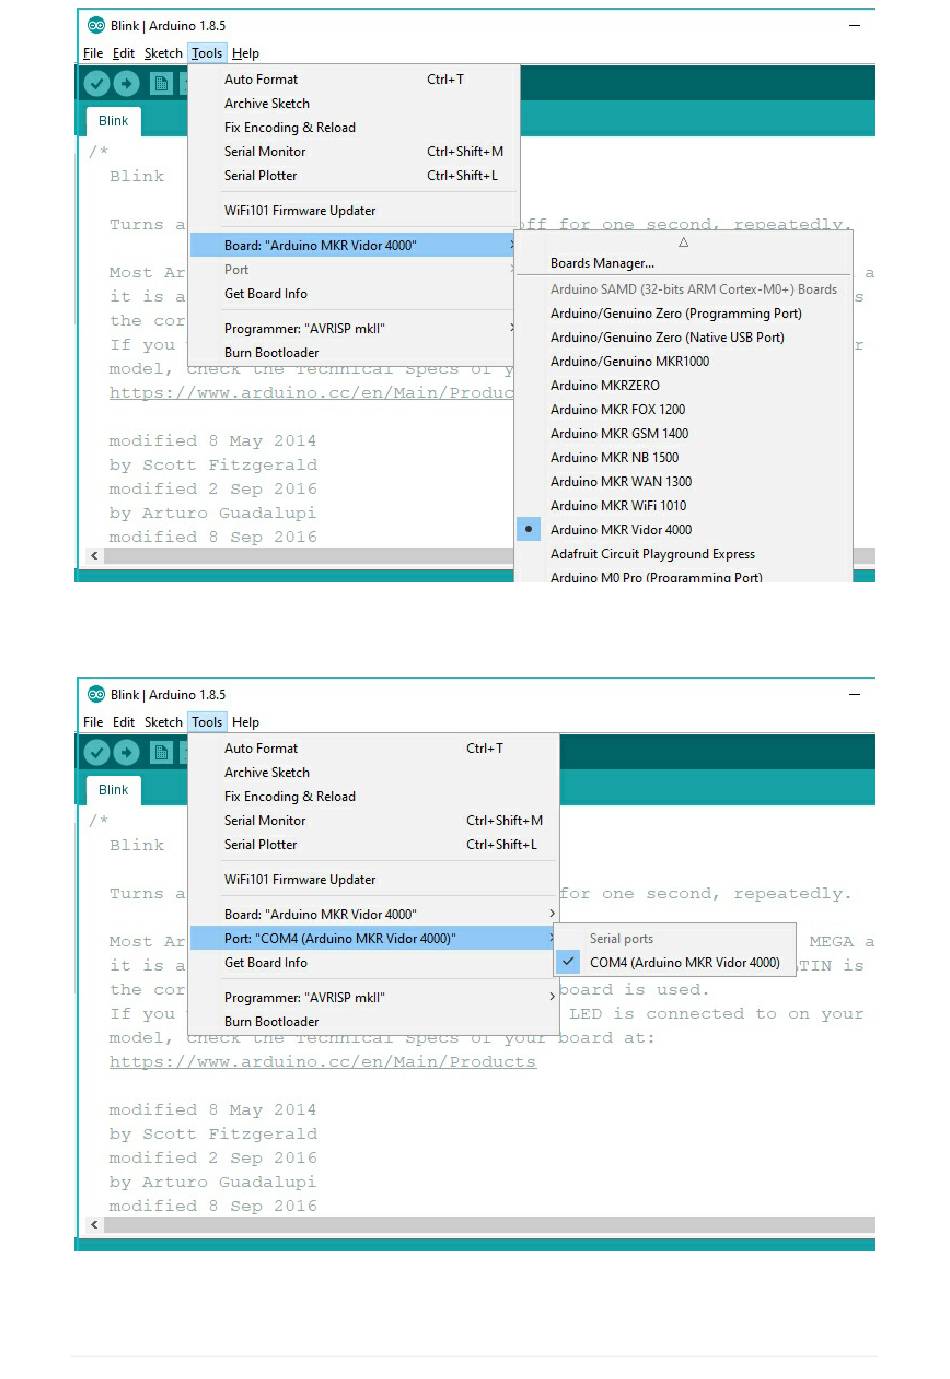Viewport: 950px width, 1379px height.
Task: Click the scrollbar left arrow in the upper editor
Action: [x=94, y=556]
